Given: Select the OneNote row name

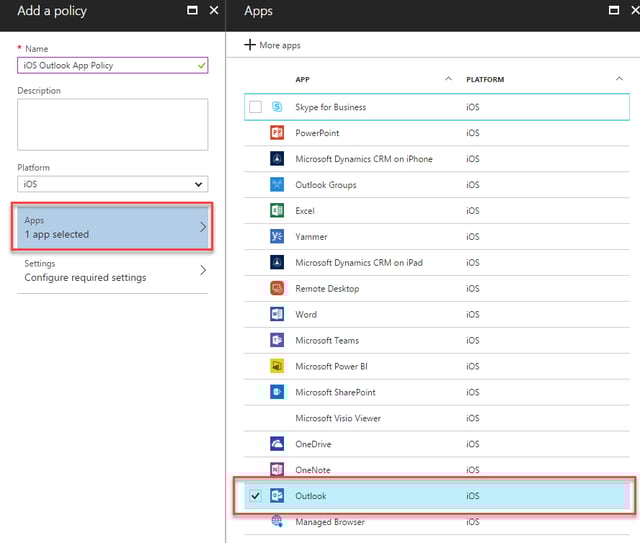Looking at the screenshot, I should (x=313, y=470).
